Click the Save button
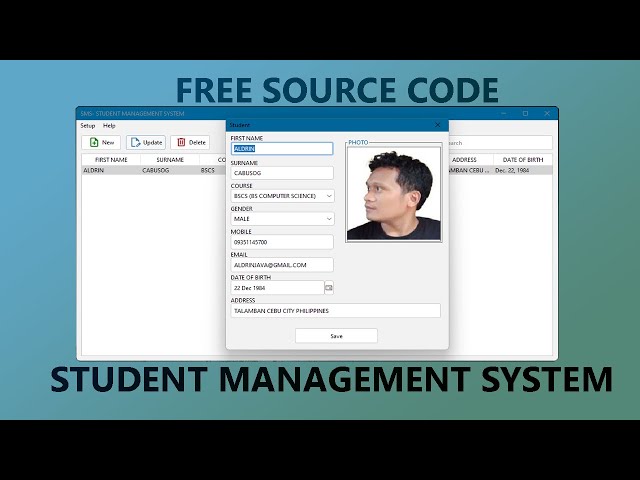 tap(336, 336)
